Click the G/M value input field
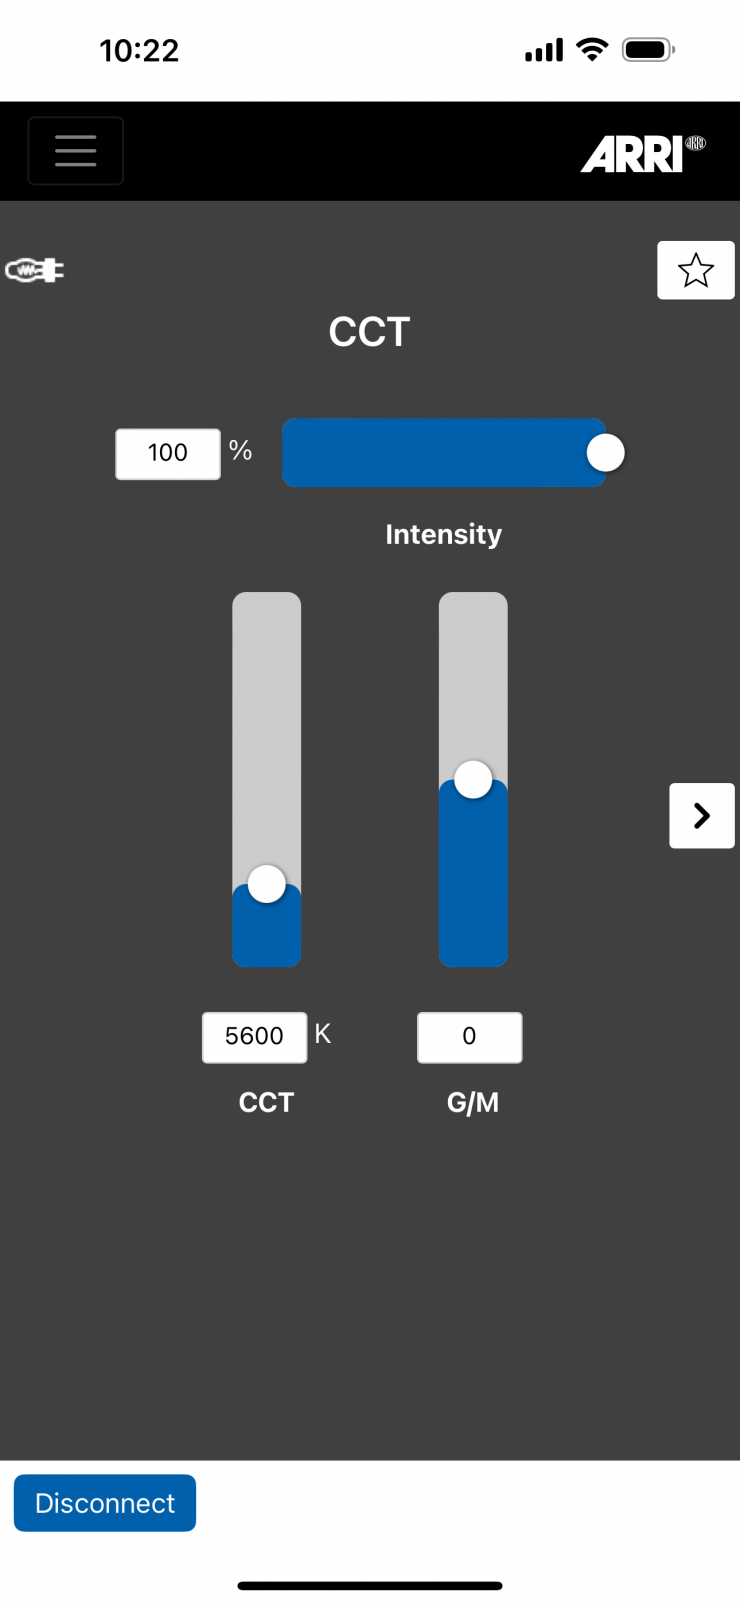740x1604 pixels. 469,1037
